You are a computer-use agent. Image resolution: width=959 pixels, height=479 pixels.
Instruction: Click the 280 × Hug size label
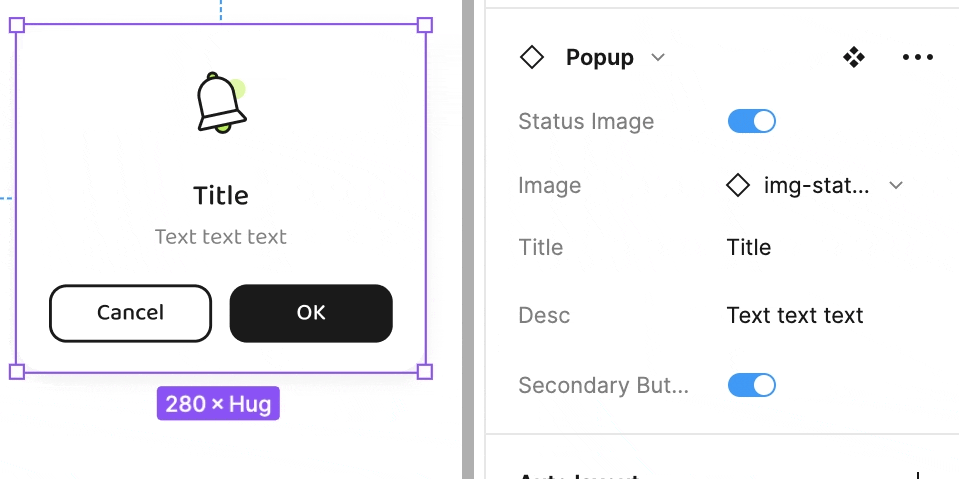coord(218,404)
